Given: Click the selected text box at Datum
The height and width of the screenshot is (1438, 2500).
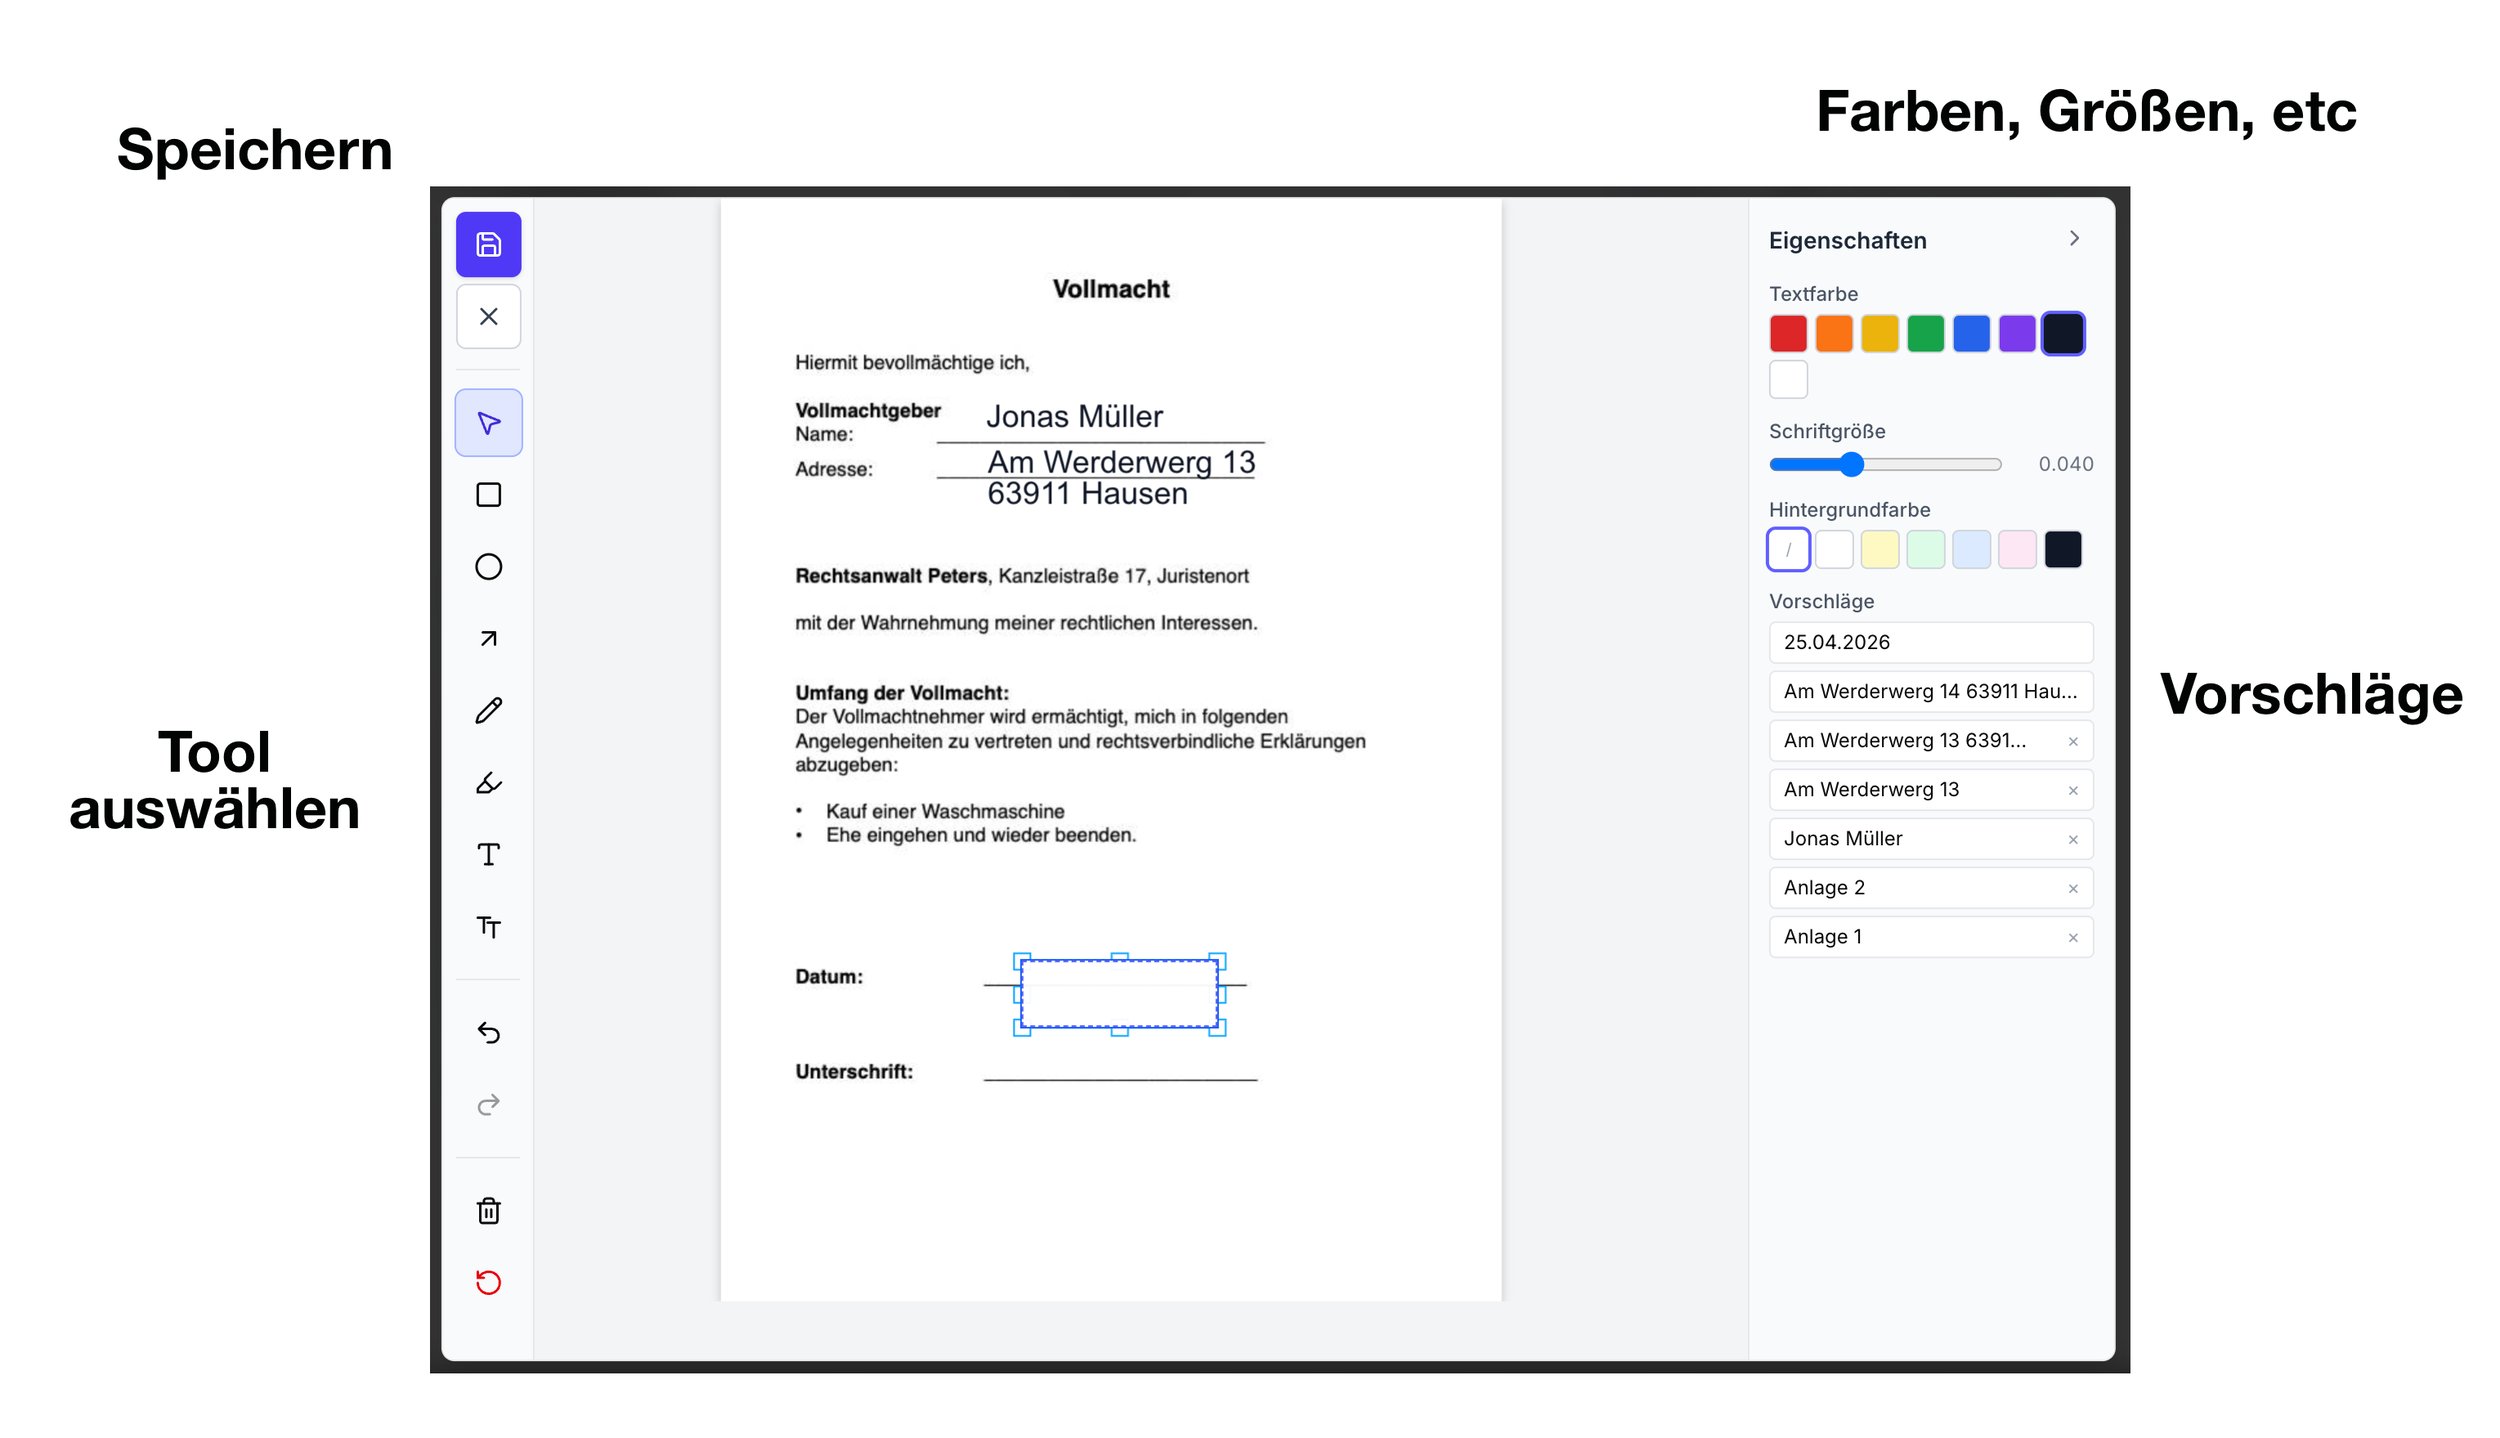Looking at the screenshot, I should point(1118,994).
